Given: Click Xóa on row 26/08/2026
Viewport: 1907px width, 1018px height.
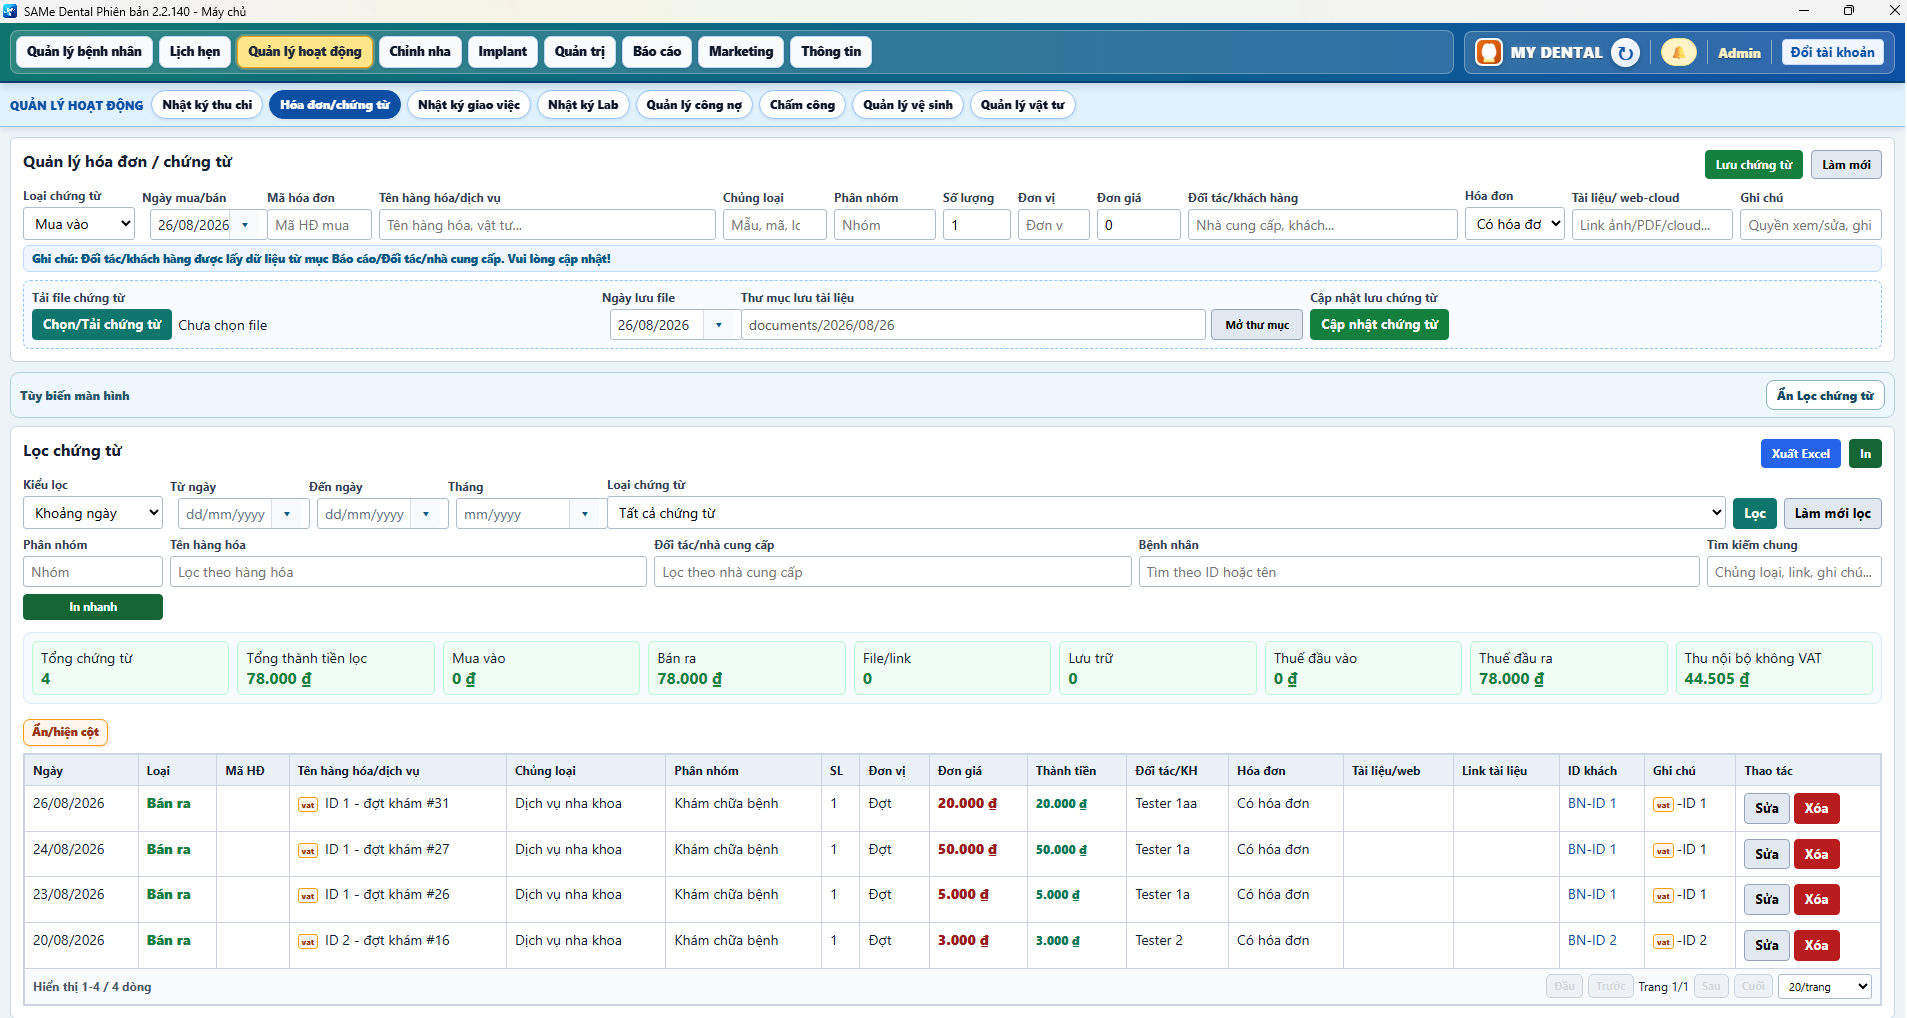Looking at the screenshot, I should point(1816,808).
